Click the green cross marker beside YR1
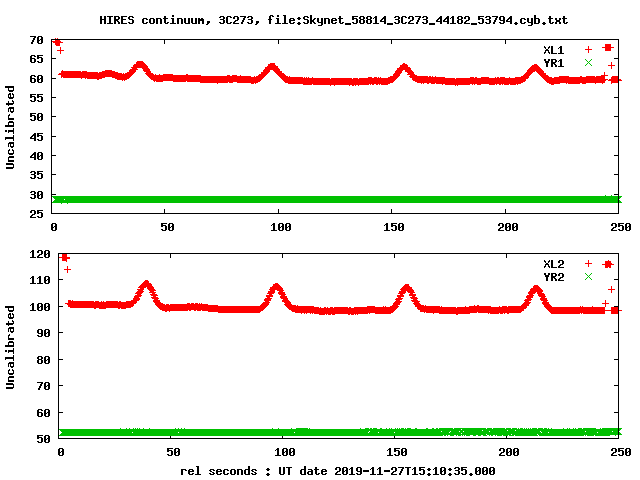The image size is (640, 480). (x=588, y=62)
